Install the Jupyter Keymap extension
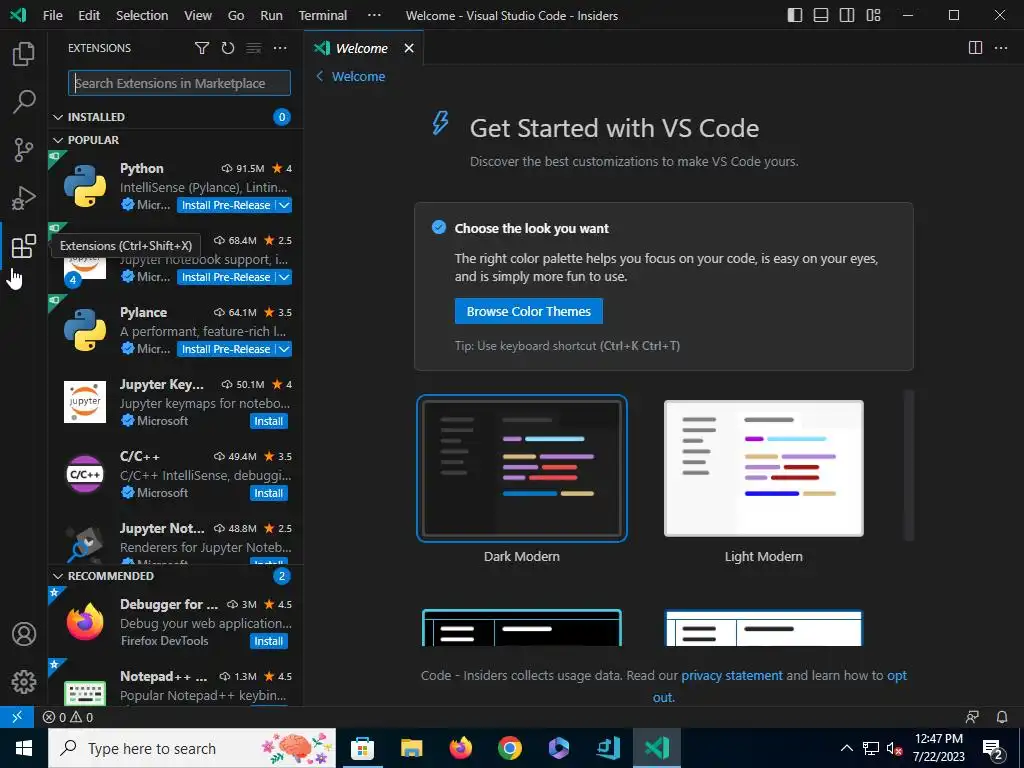Viewport: 1024px width, 768px height. coord(268,421)
